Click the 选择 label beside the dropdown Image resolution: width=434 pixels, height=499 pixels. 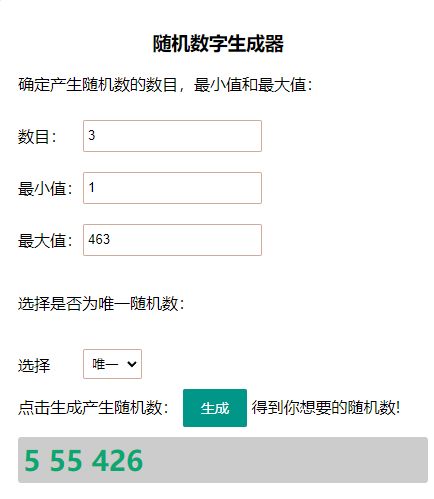click(x=34, y=365)
